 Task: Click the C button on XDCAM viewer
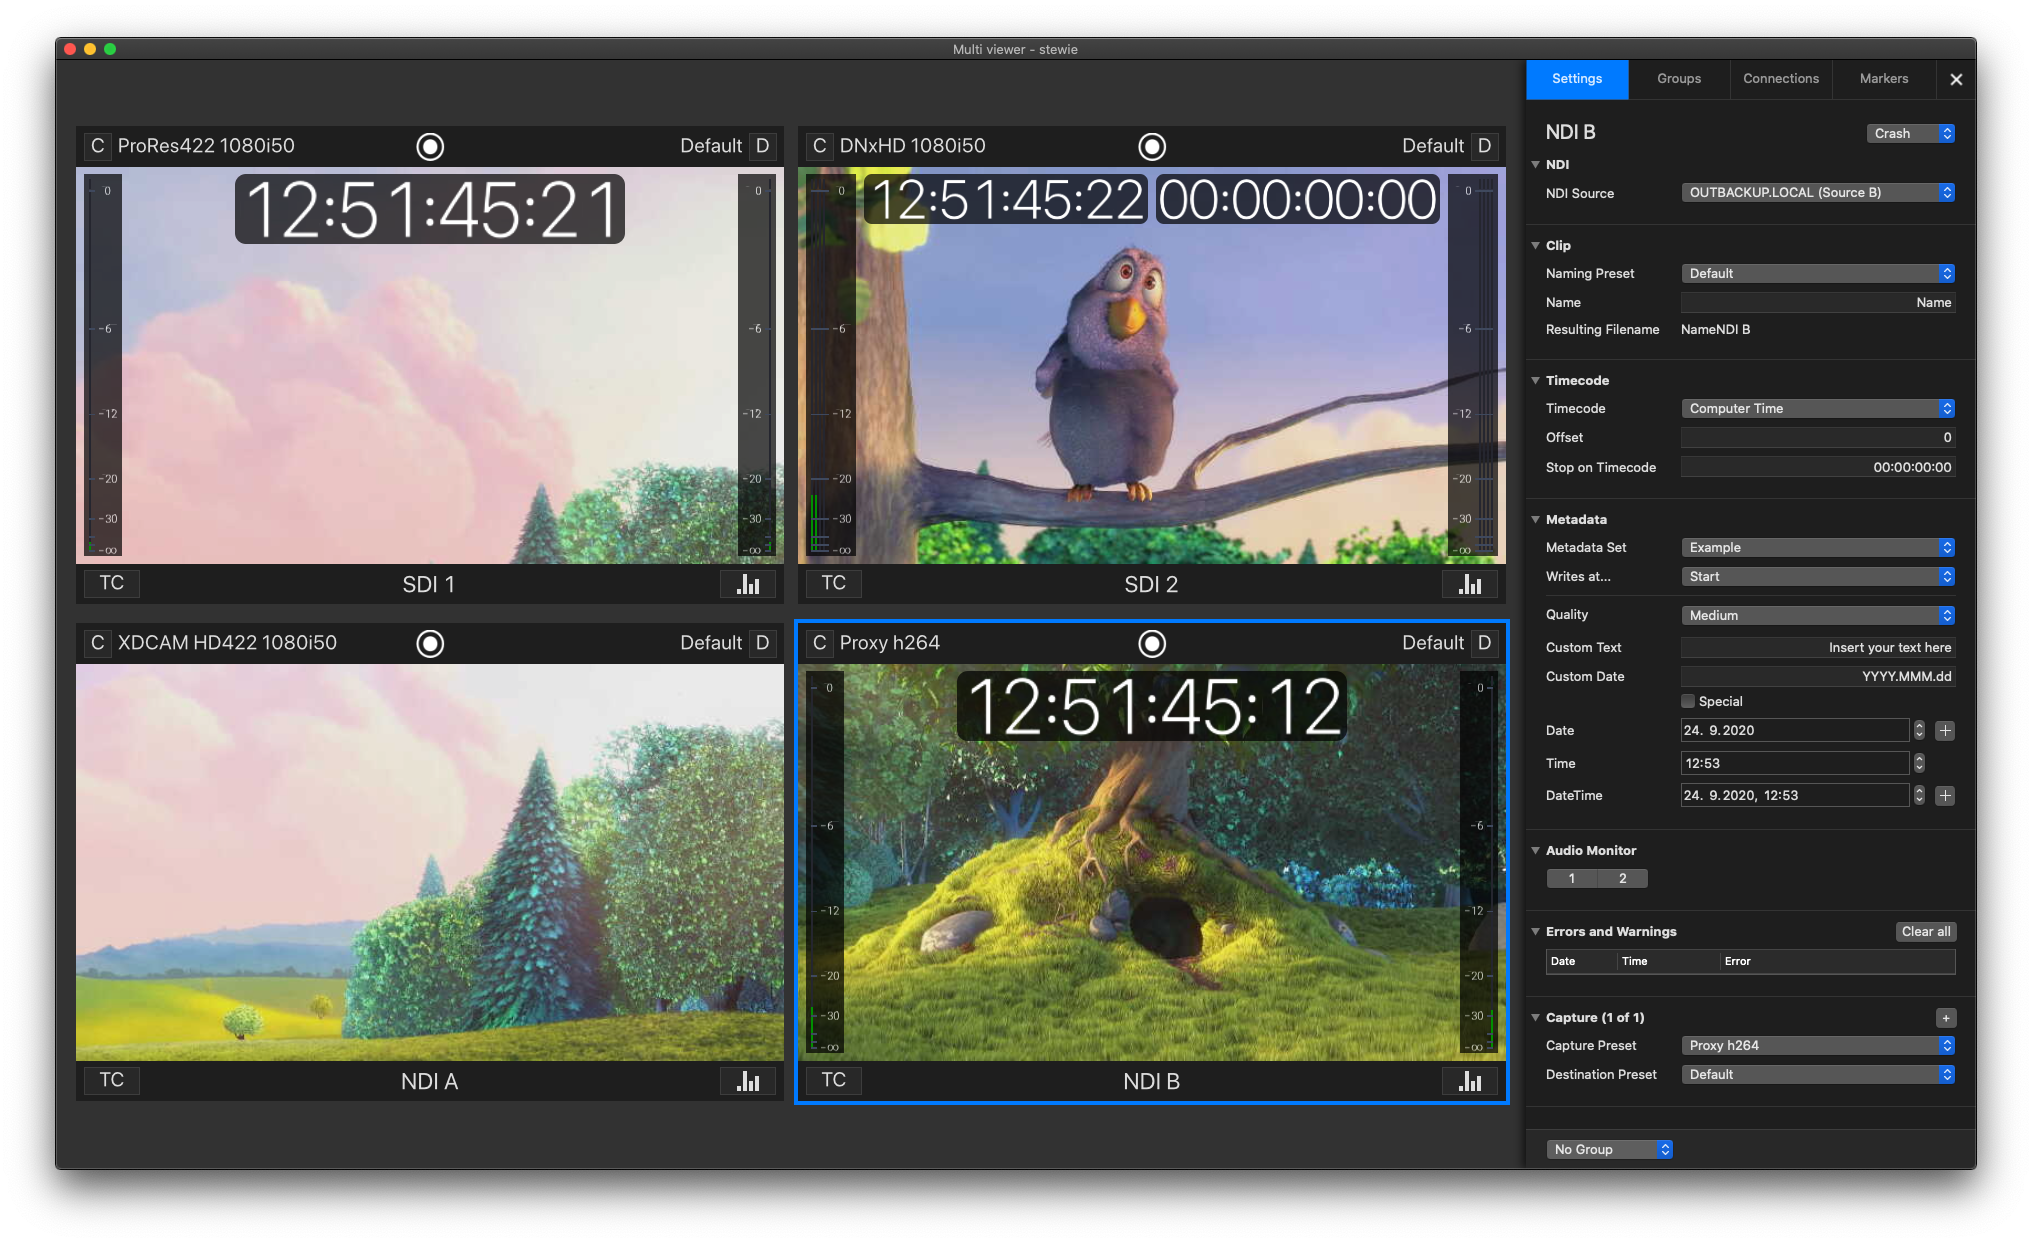tap(97, 643)
